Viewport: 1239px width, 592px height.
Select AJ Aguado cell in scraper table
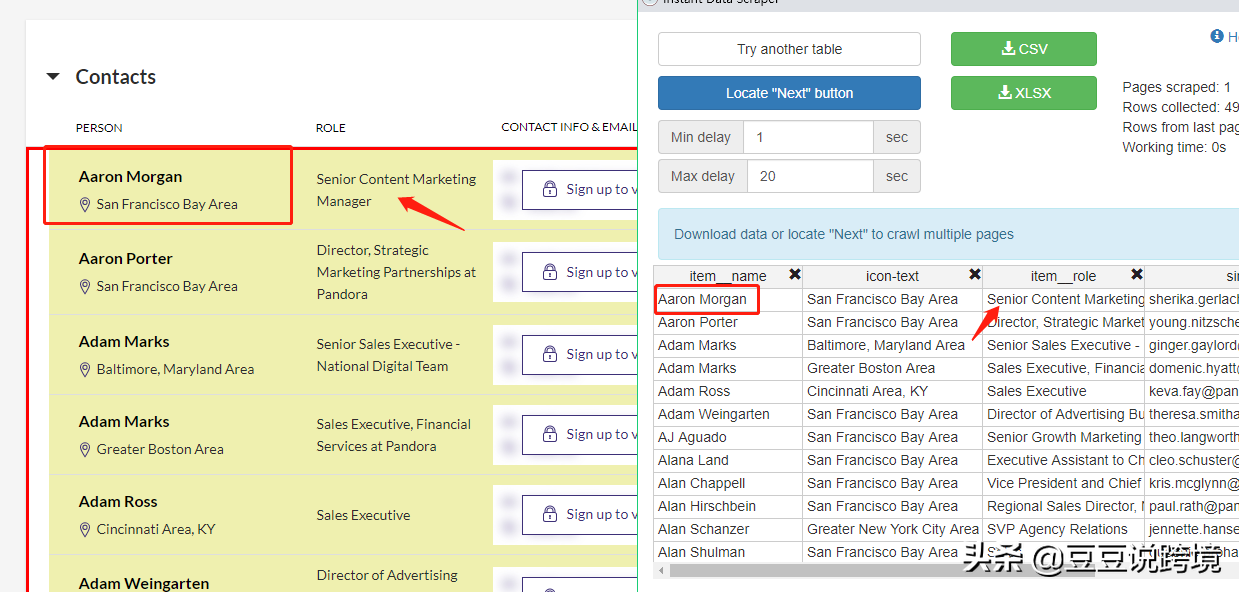[728, 437]
